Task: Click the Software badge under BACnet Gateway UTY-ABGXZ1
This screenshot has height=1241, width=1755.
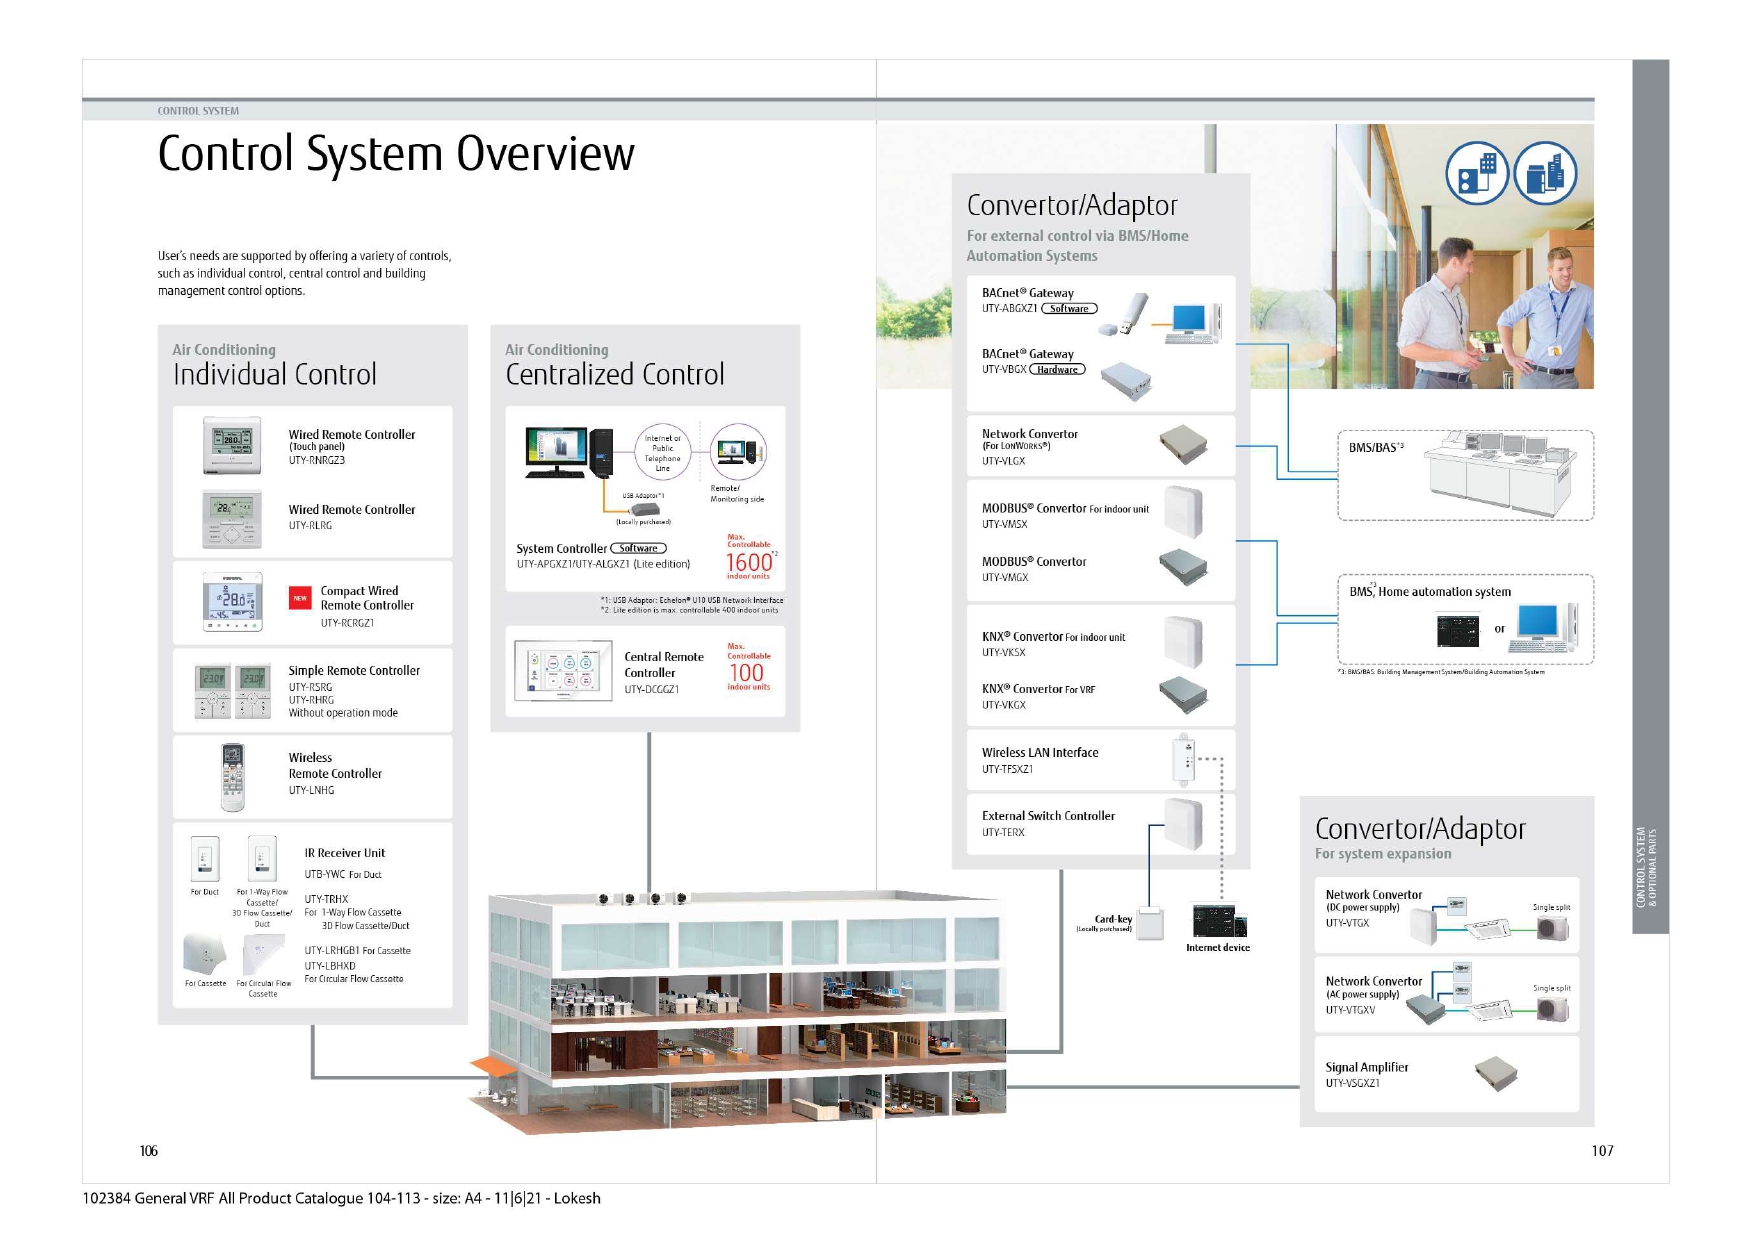Action: pyautogui.click(x=1069, y=308)
